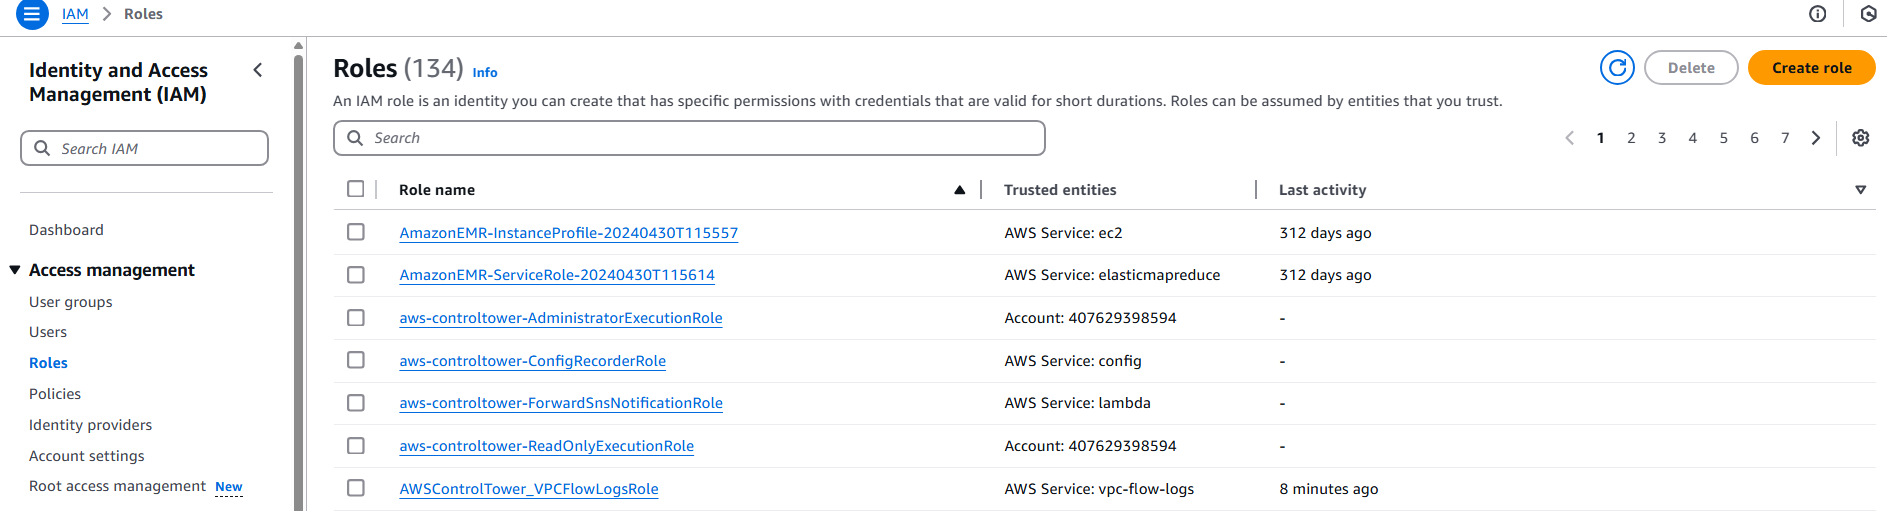Collapse the Access management section

(x=15, y=270)
